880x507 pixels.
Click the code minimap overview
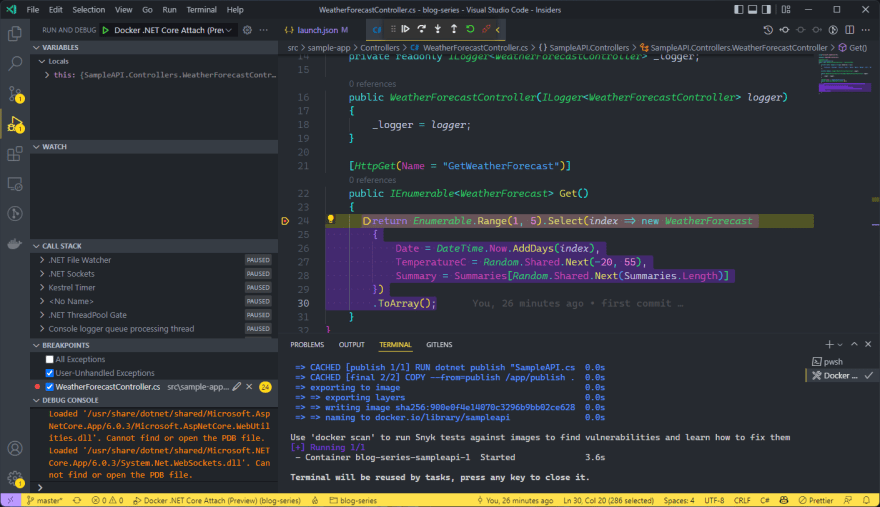click(844, 73)
